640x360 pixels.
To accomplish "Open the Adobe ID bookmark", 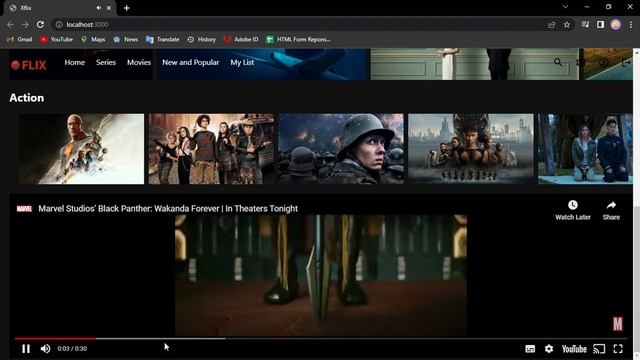I will tap(241, 39).
